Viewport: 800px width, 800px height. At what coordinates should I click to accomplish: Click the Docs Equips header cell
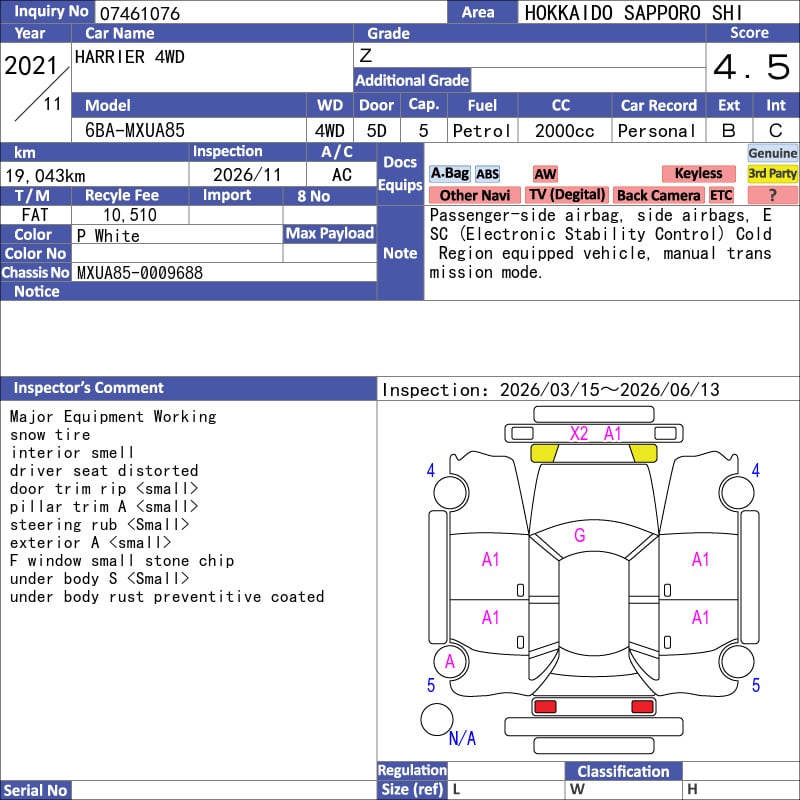pos(400,174)
